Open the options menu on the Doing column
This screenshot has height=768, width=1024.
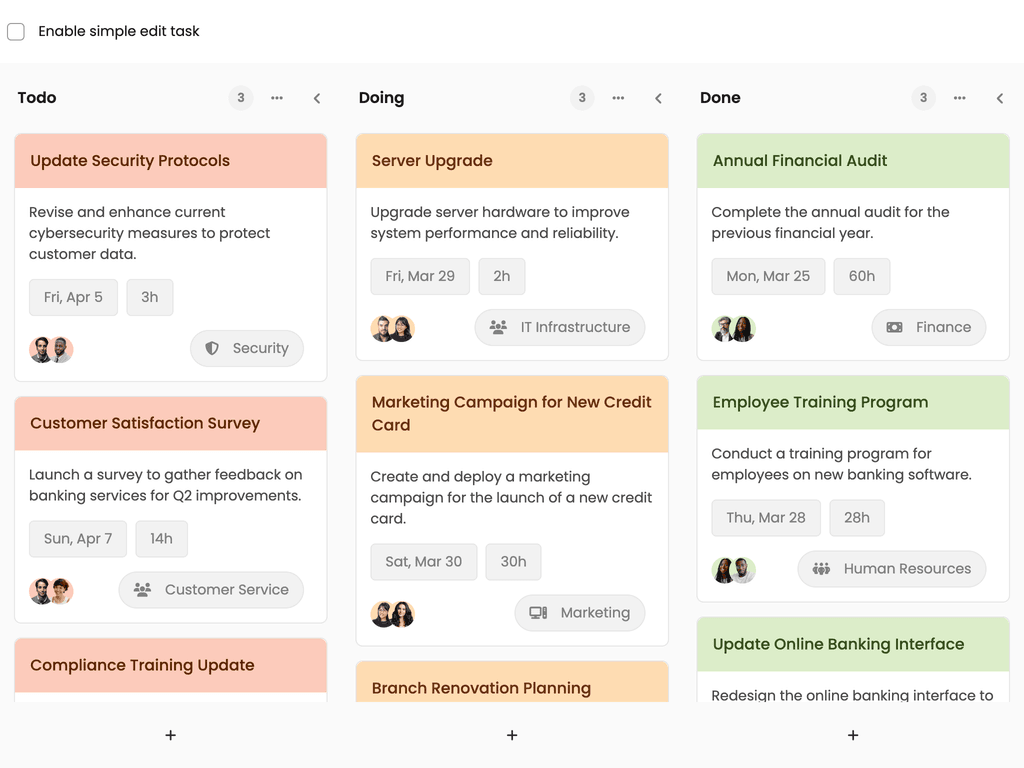[618, 98]
